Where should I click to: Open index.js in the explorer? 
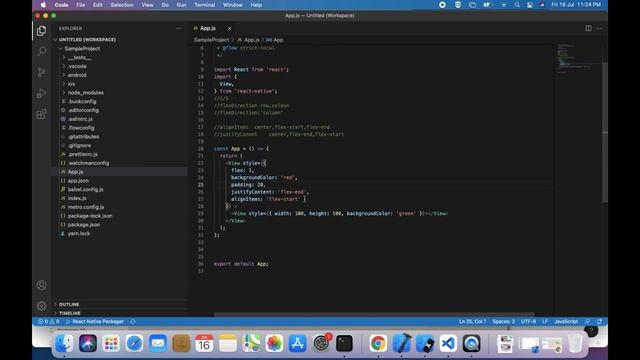click(x=77, y=198)
